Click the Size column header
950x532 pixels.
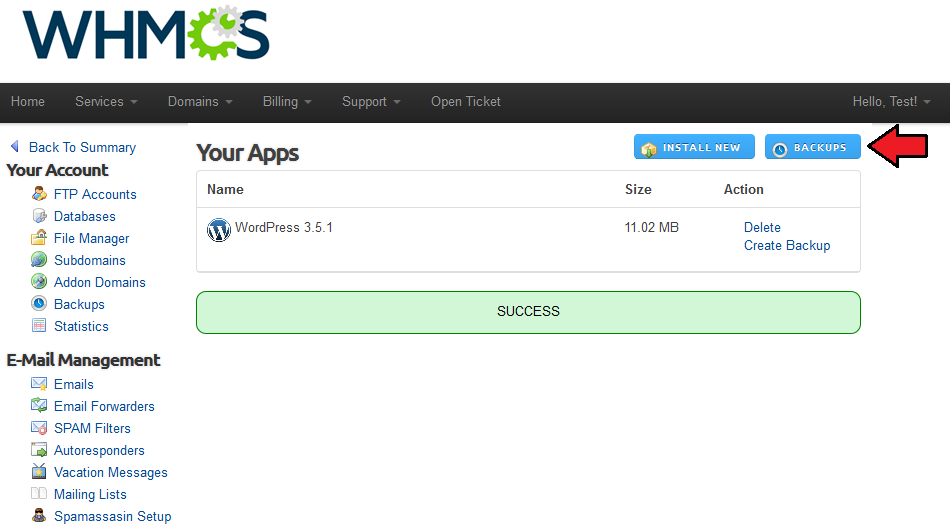point(638,190)
